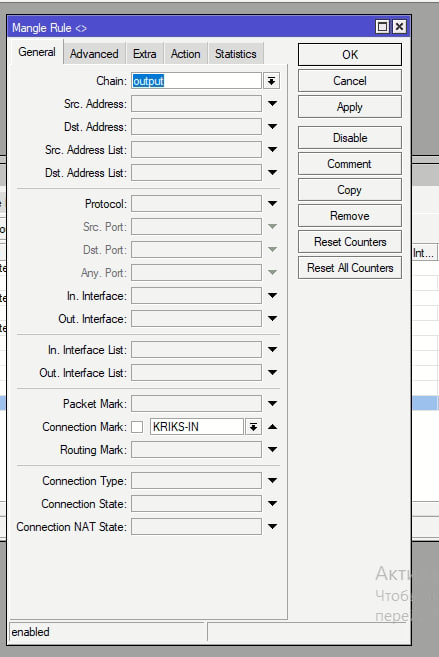Expand the Routing Mark option

tap(272, 450)
